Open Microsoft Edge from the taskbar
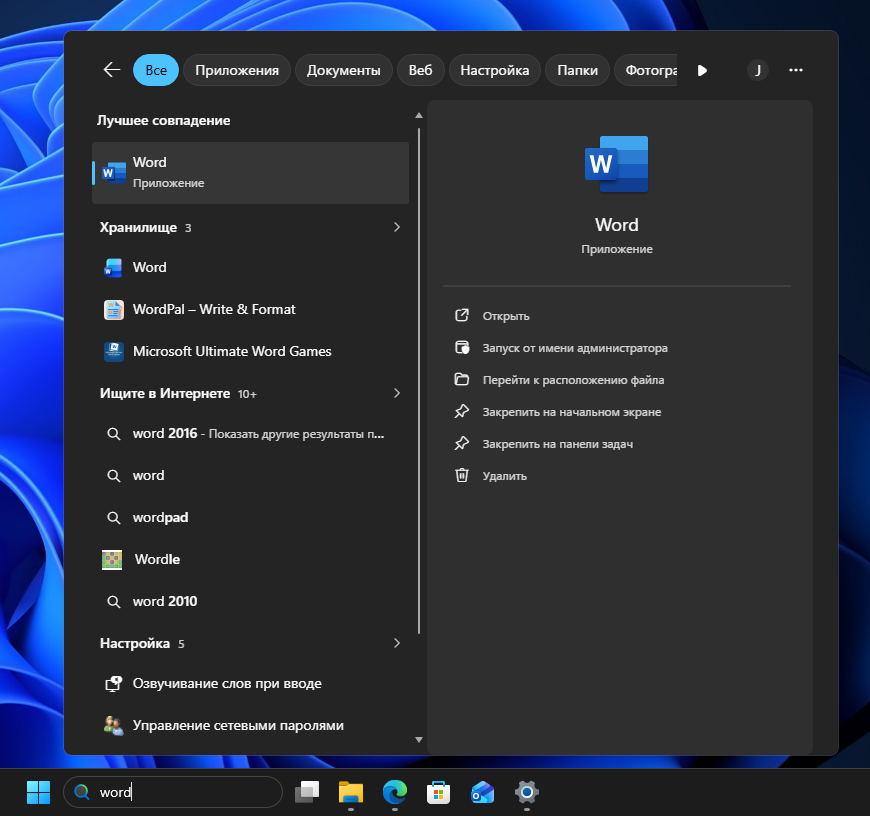 (x=394, y=792)
